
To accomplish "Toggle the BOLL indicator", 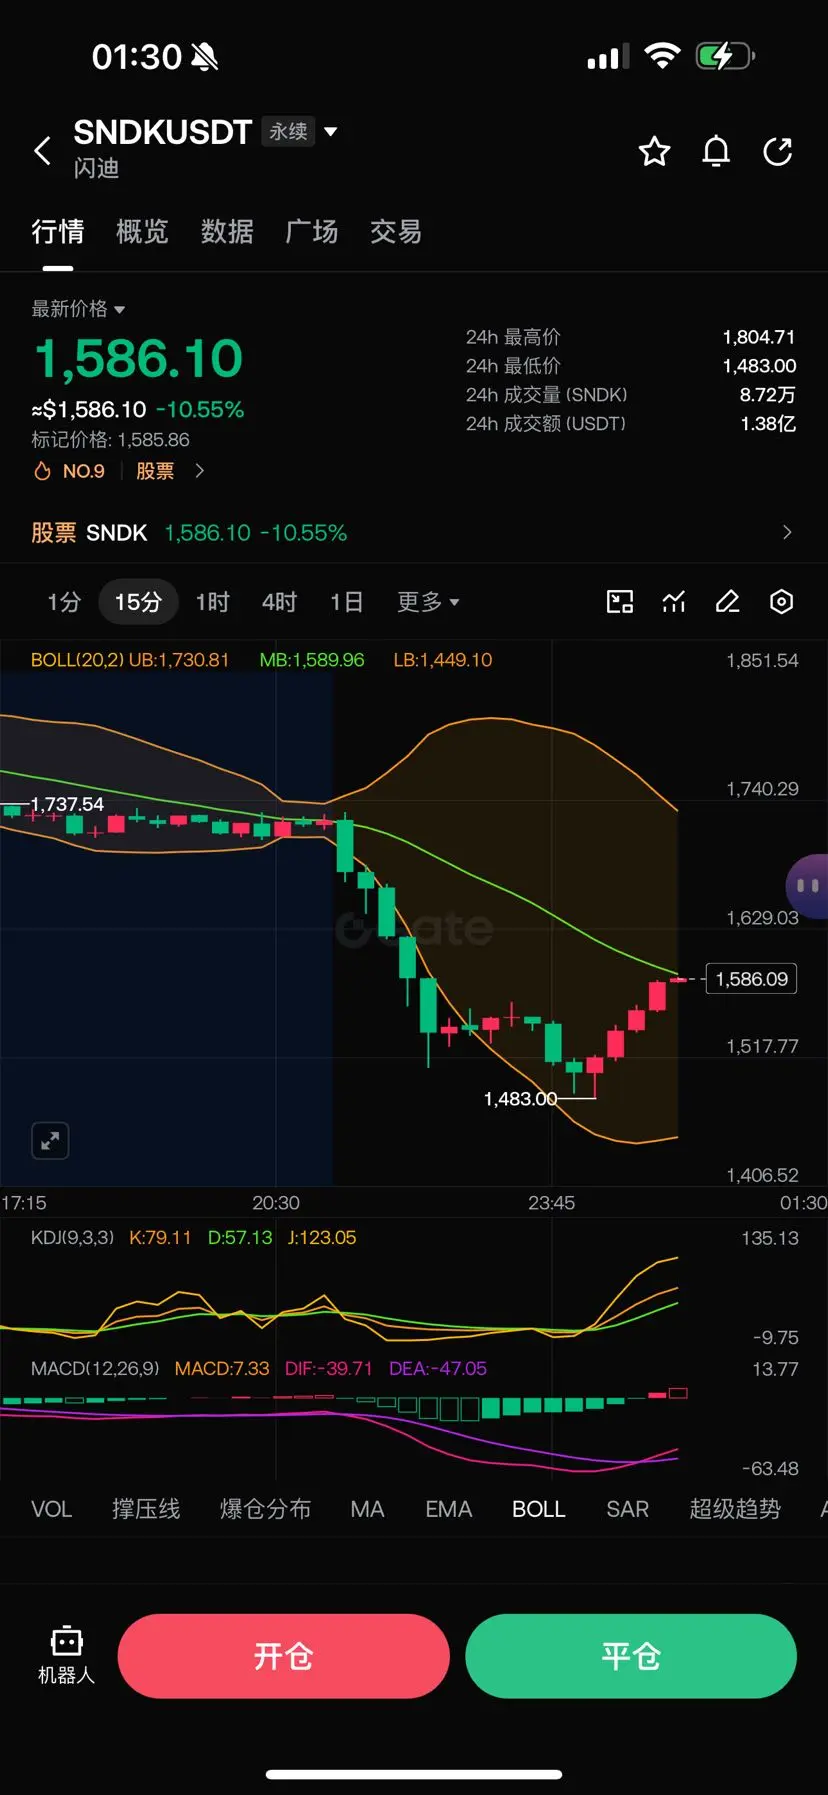I will coord(539,1509).
